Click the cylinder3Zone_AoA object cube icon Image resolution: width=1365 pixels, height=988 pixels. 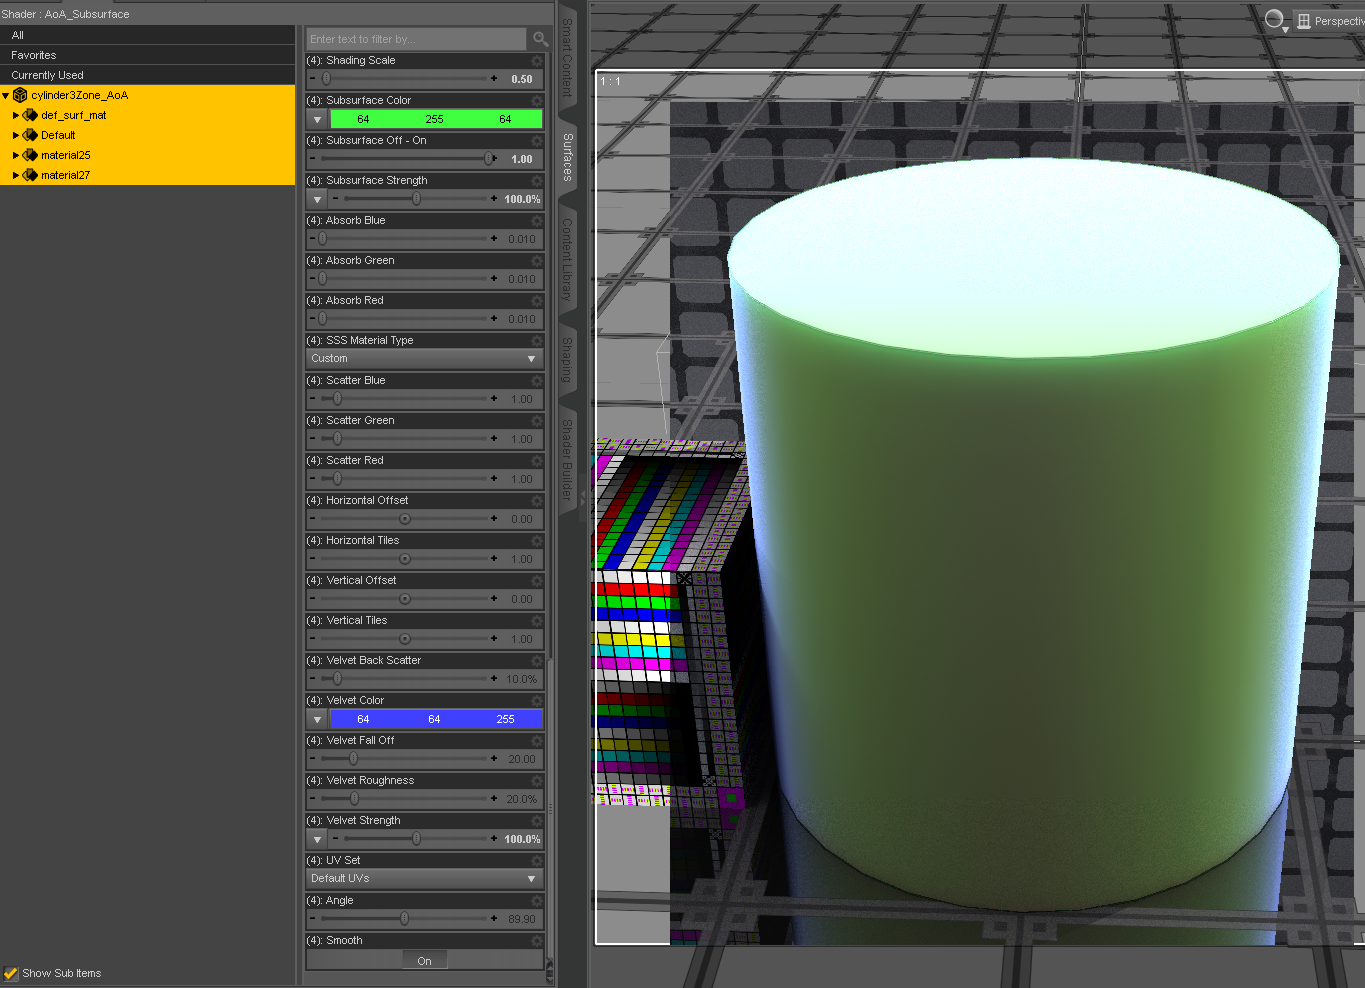pyautogui.click(x=20, y=95)
